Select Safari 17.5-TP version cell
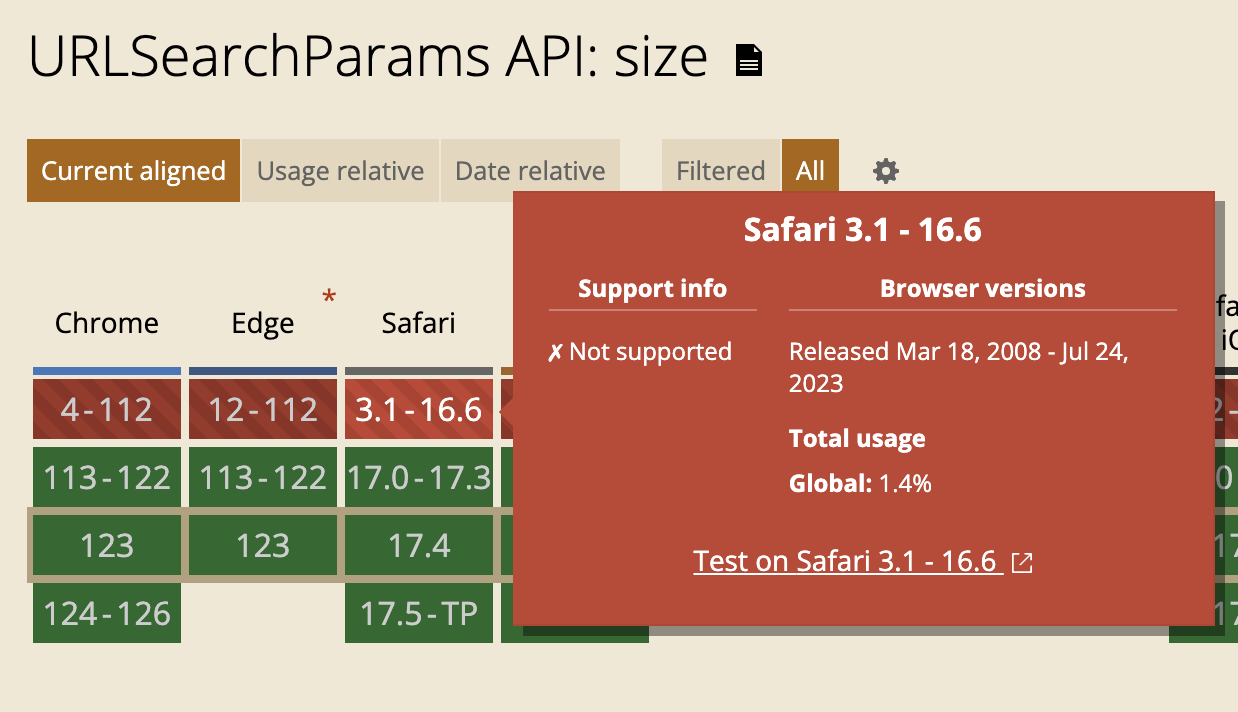Screen dimensions: 1238x712 click(x=419, y=613)
